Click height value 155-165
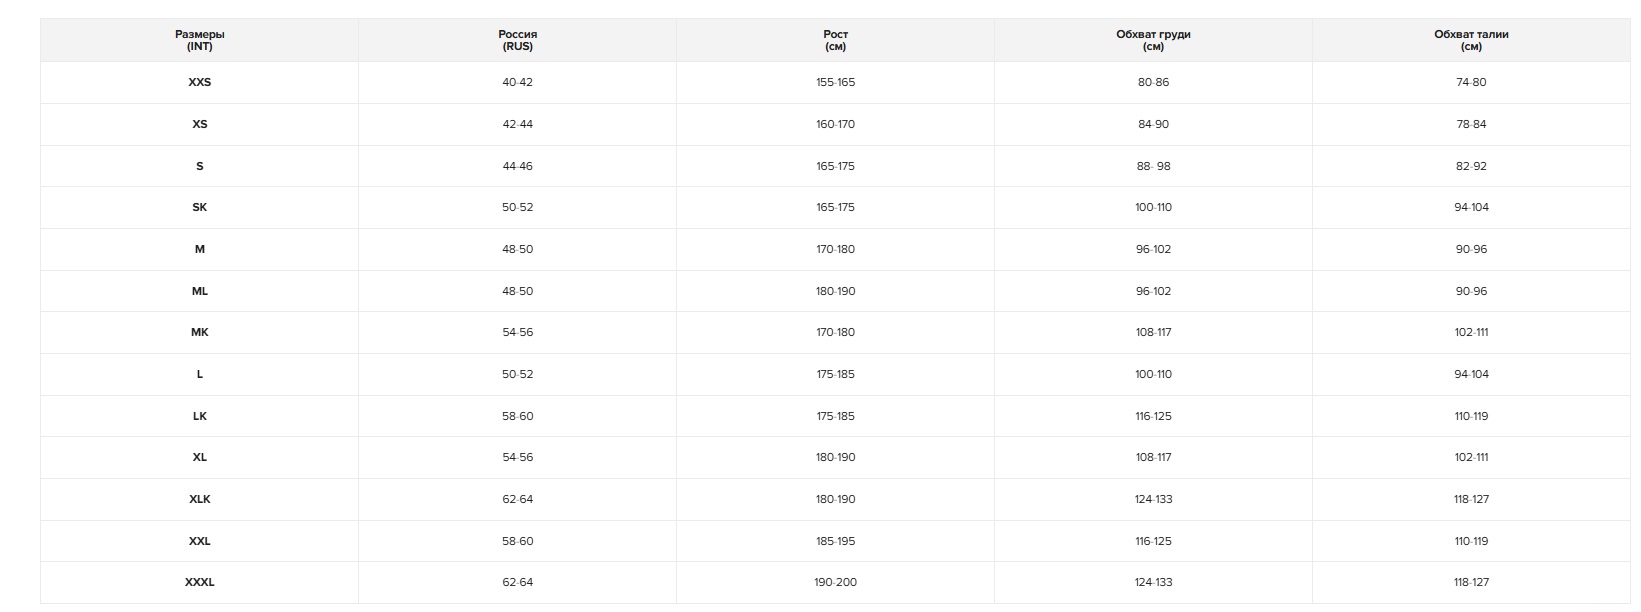The height and width of the screenshot is (612, 1641). tap(836, 82)
